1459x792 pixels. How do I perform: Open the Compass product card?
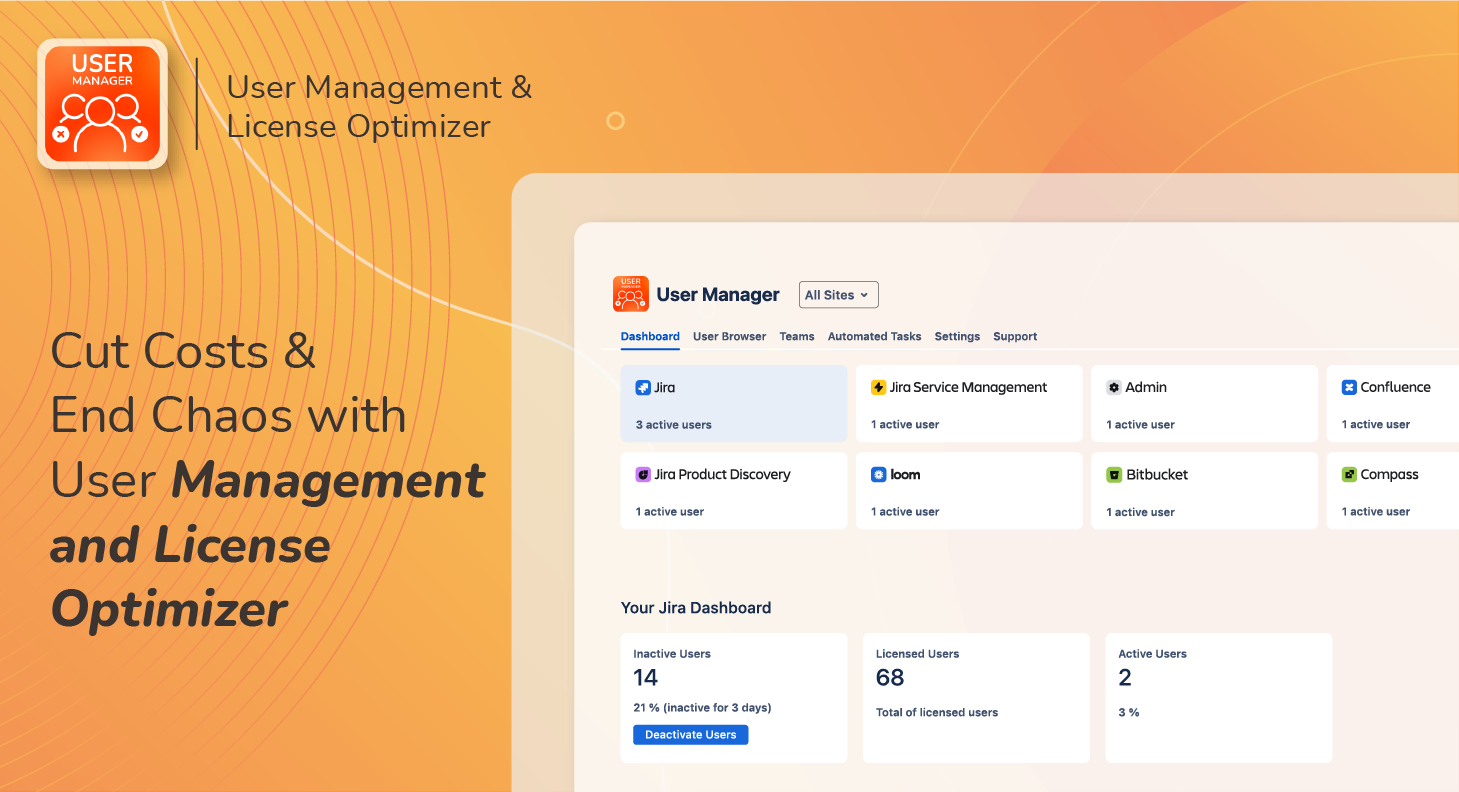(1393, 490)
